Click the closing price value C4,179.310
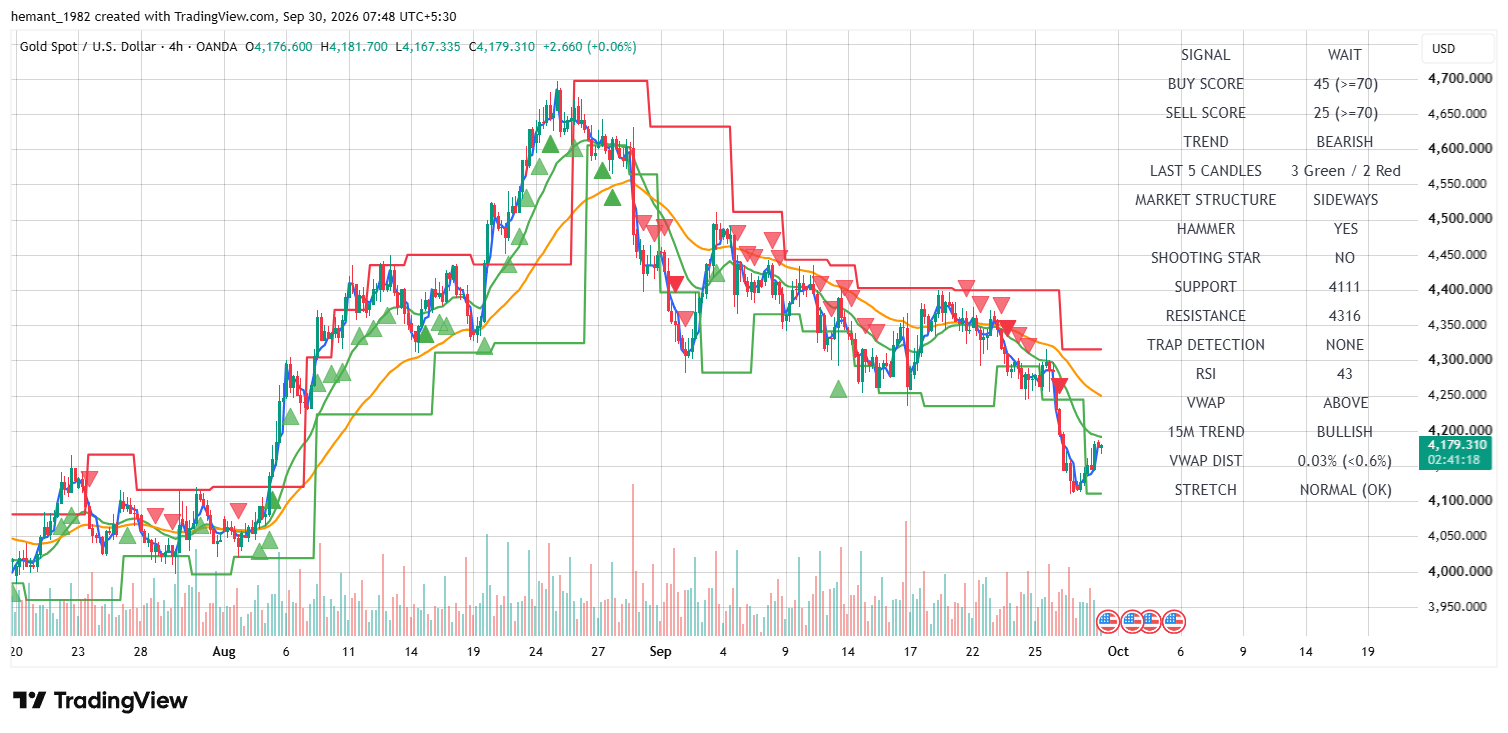This screenshot has height=733, width=1508. click(x=503, y=47)
